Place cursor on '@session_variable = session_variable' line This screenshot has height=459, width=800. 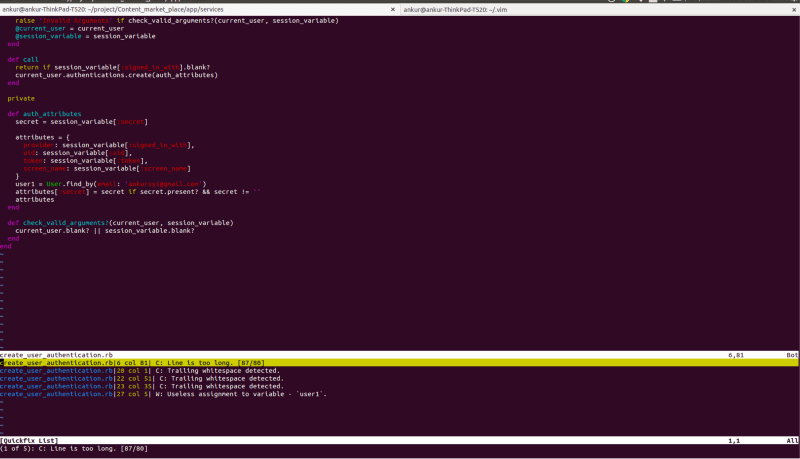[85, 36]
